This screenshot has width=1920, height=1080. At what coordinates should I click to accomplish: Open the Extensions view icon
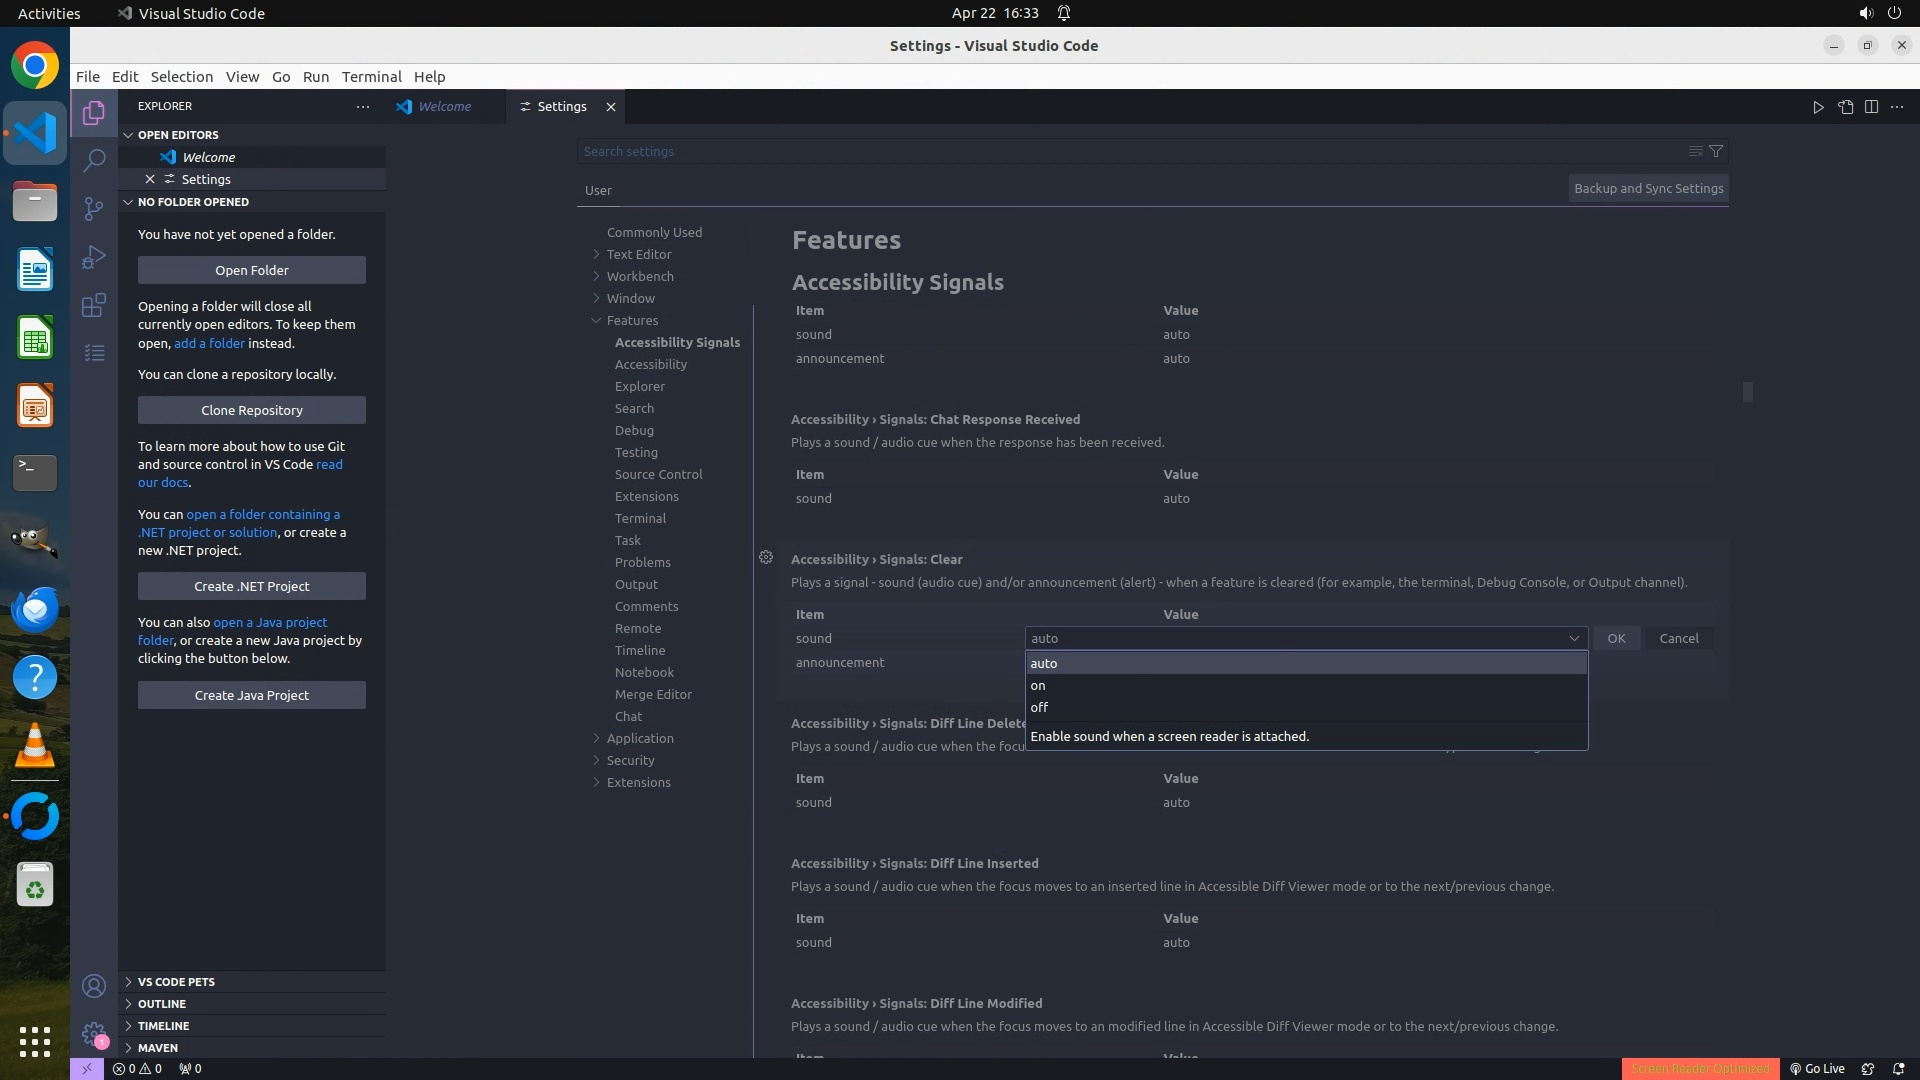coord(94,305)
